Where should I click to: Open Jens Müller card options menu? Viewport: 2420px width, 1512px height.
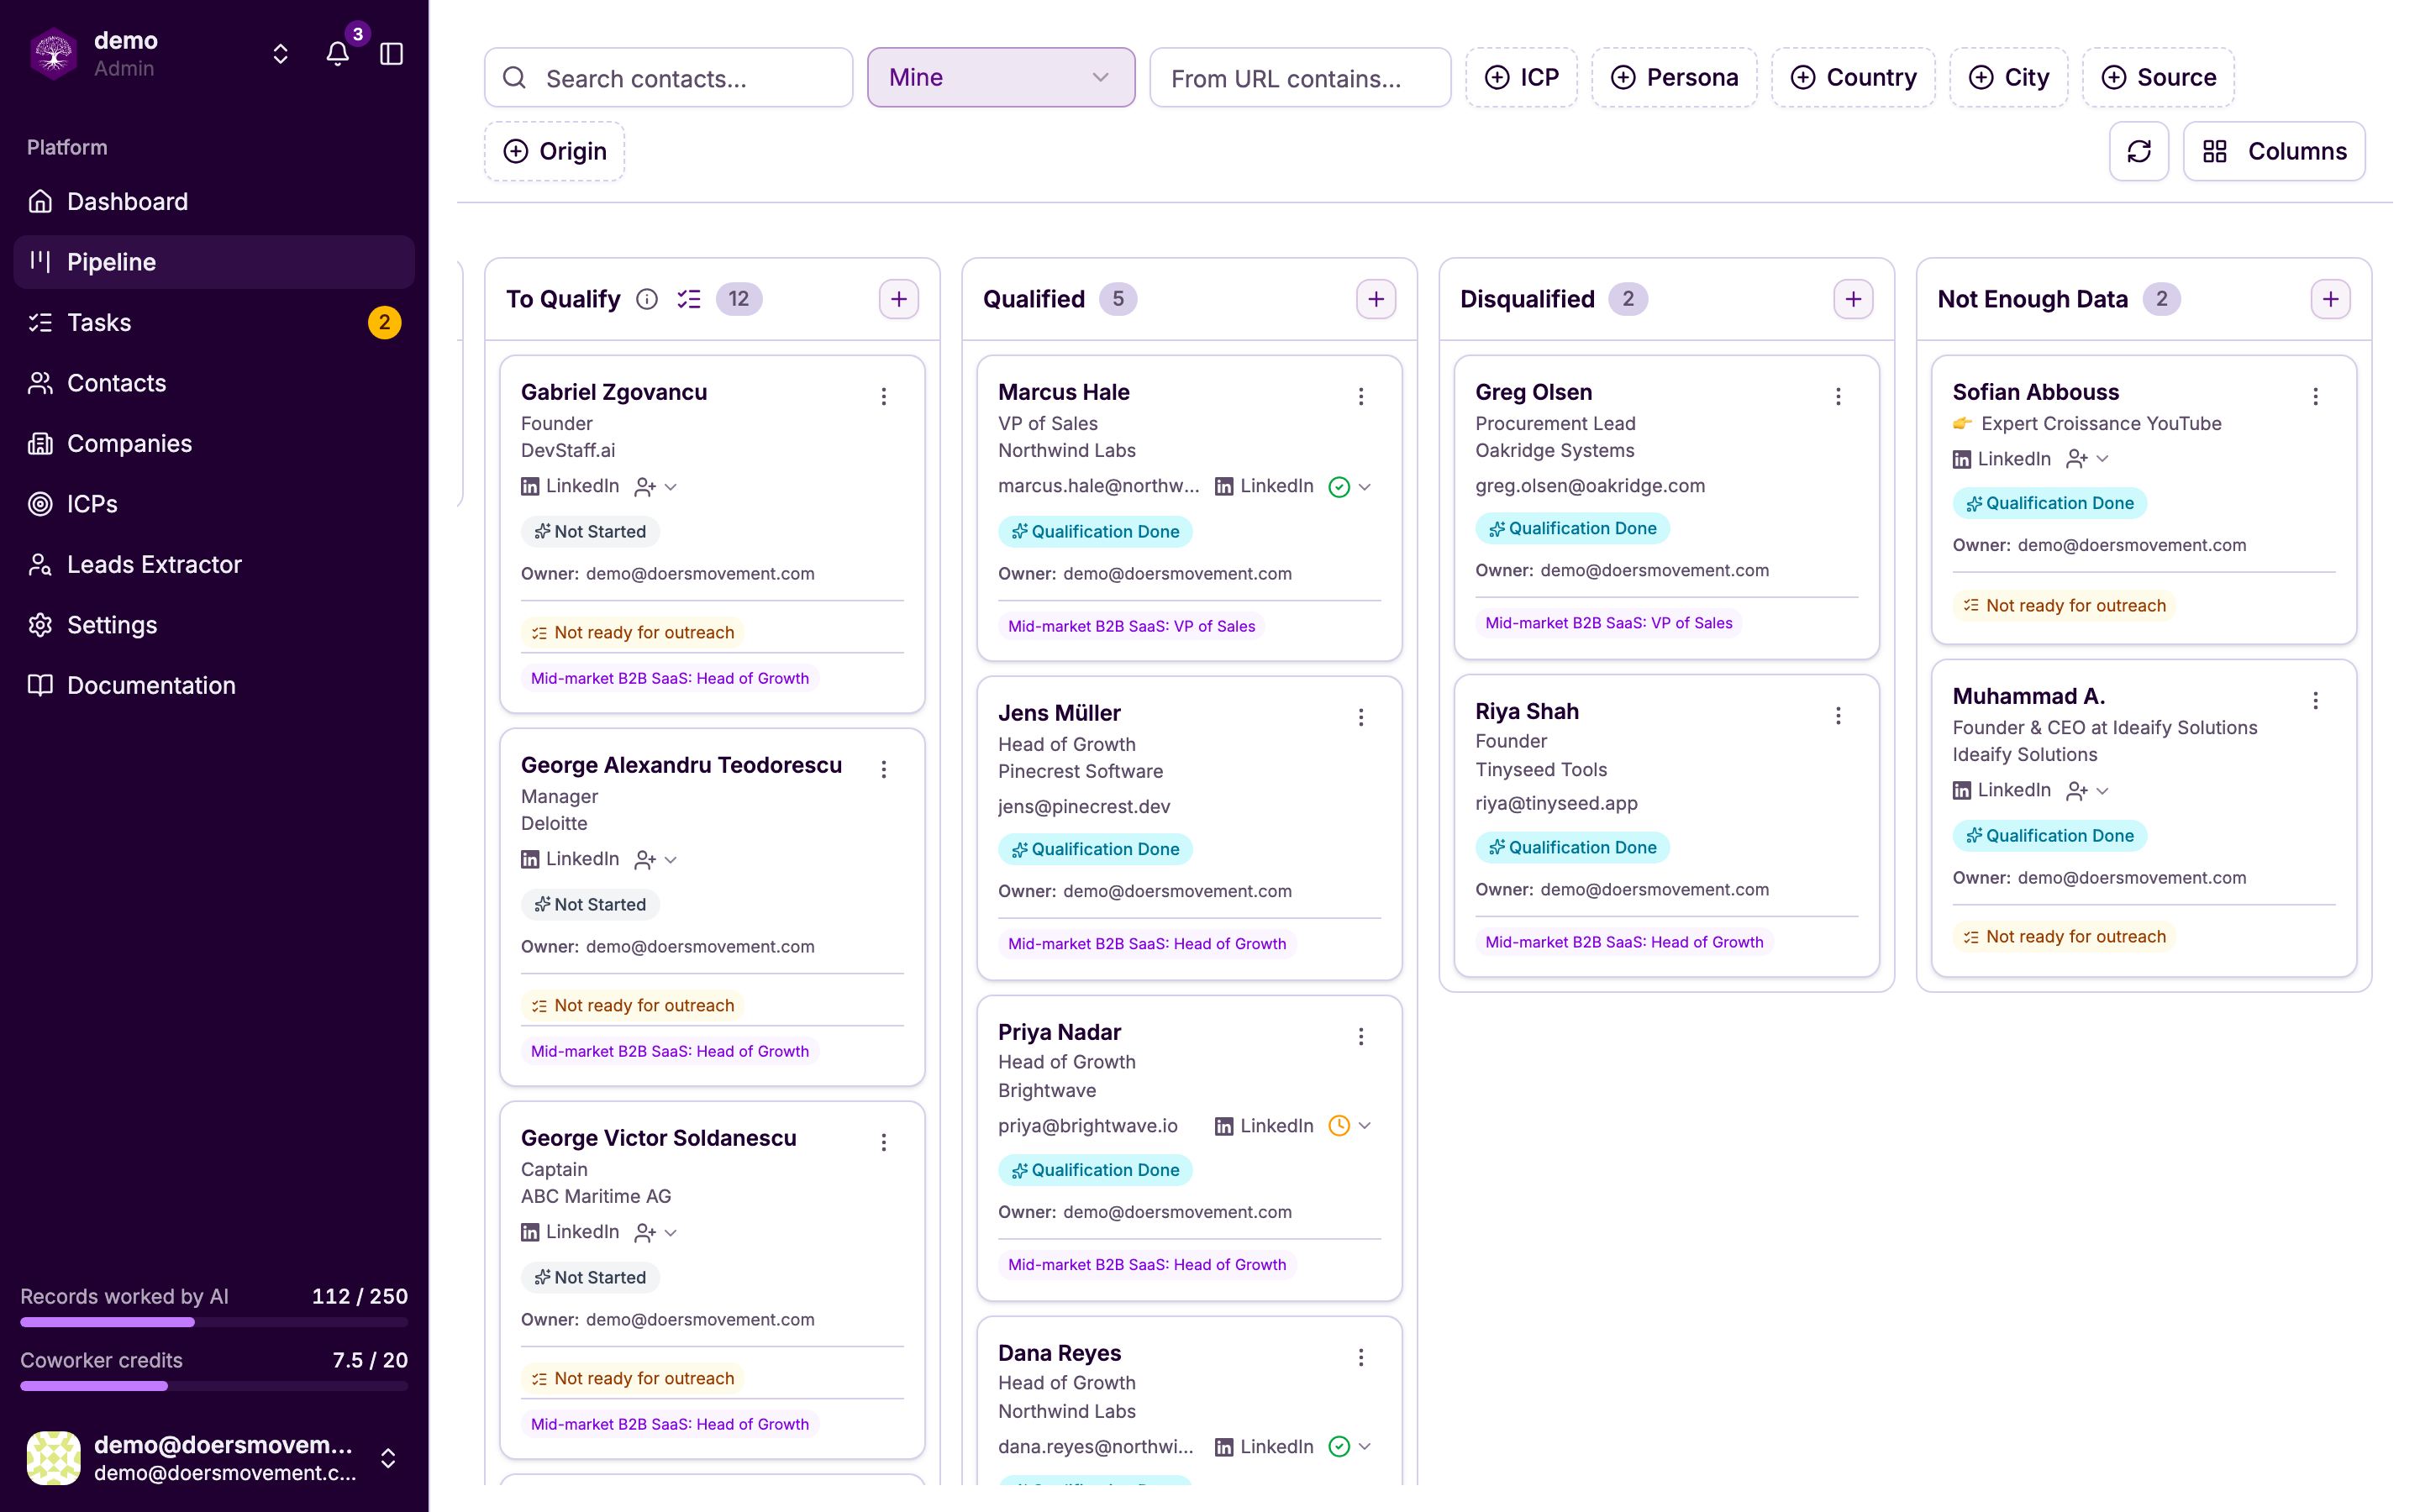1361,718
